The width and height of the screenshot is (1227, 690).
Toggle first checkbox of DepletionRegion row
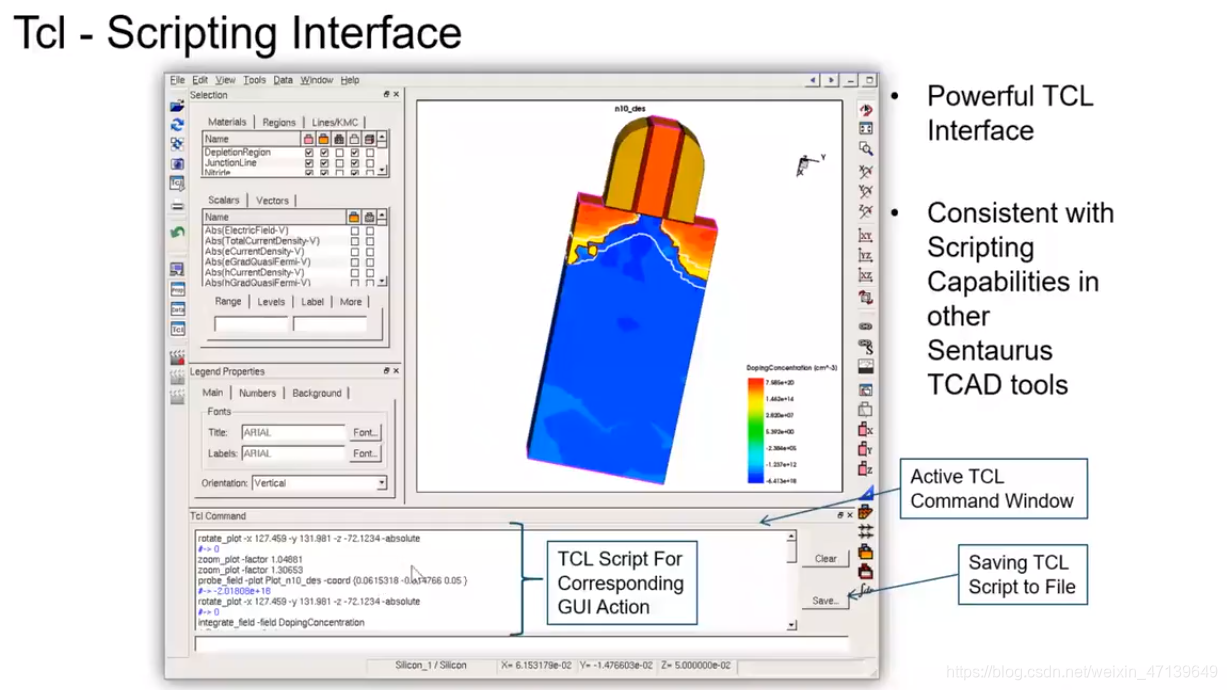(309, 153)
